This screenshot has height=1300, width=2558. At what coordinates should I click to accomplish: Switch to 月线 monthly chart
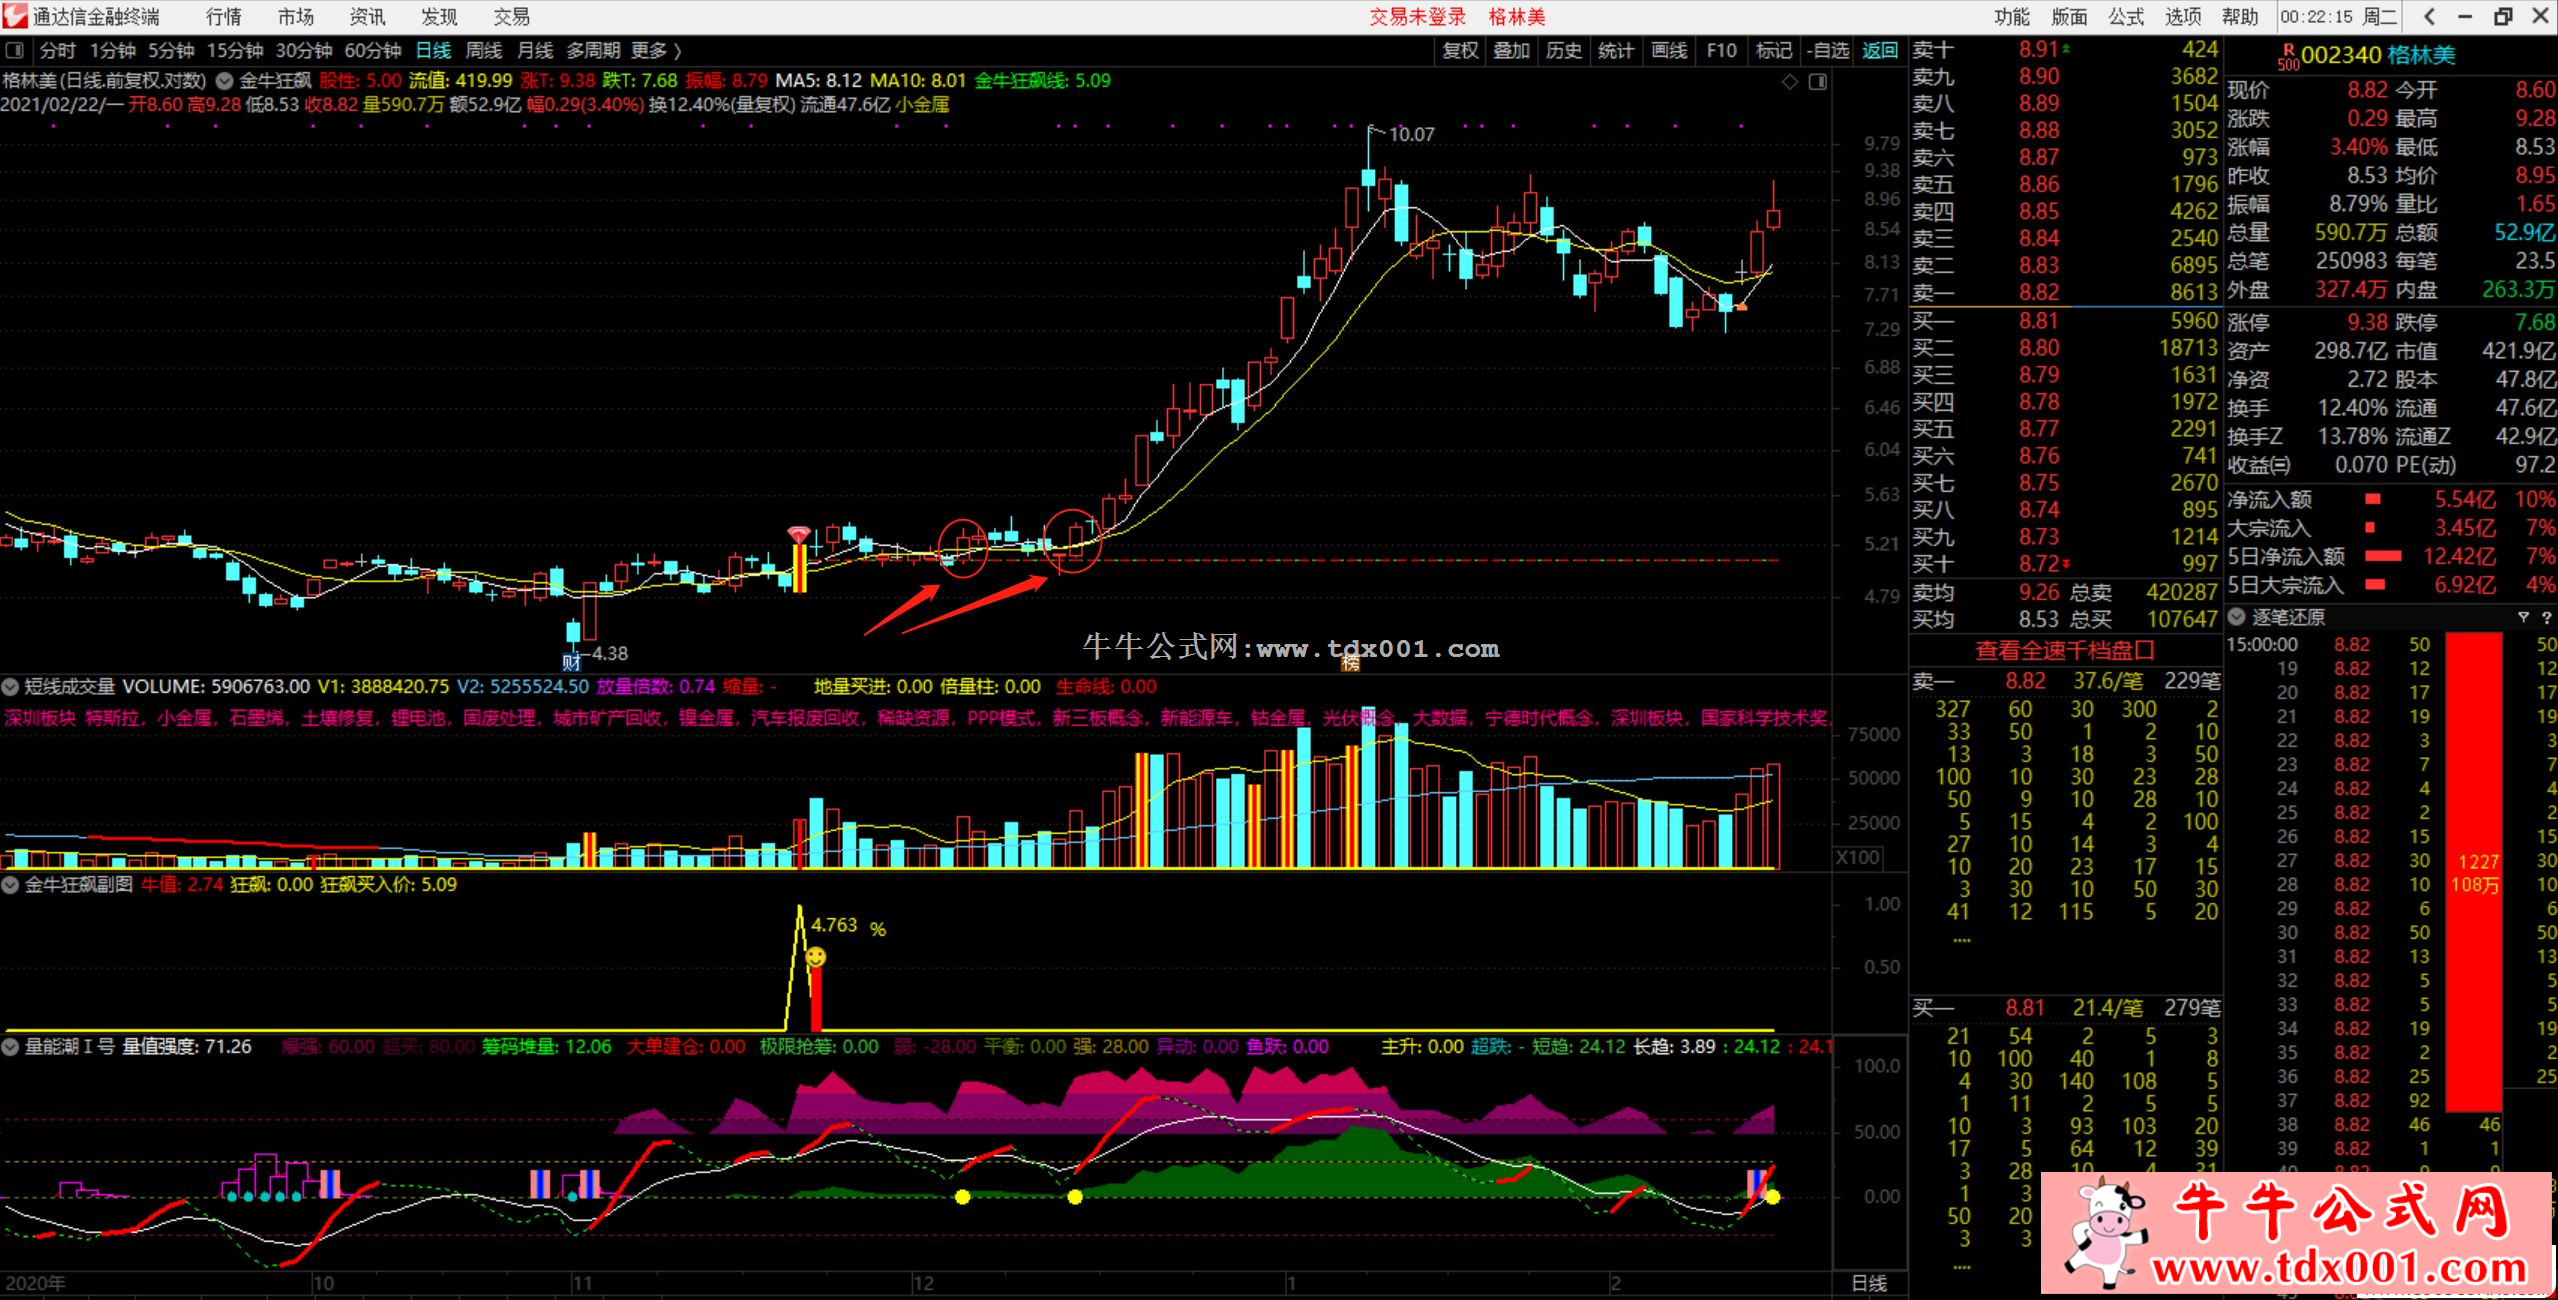click(535, 50)
